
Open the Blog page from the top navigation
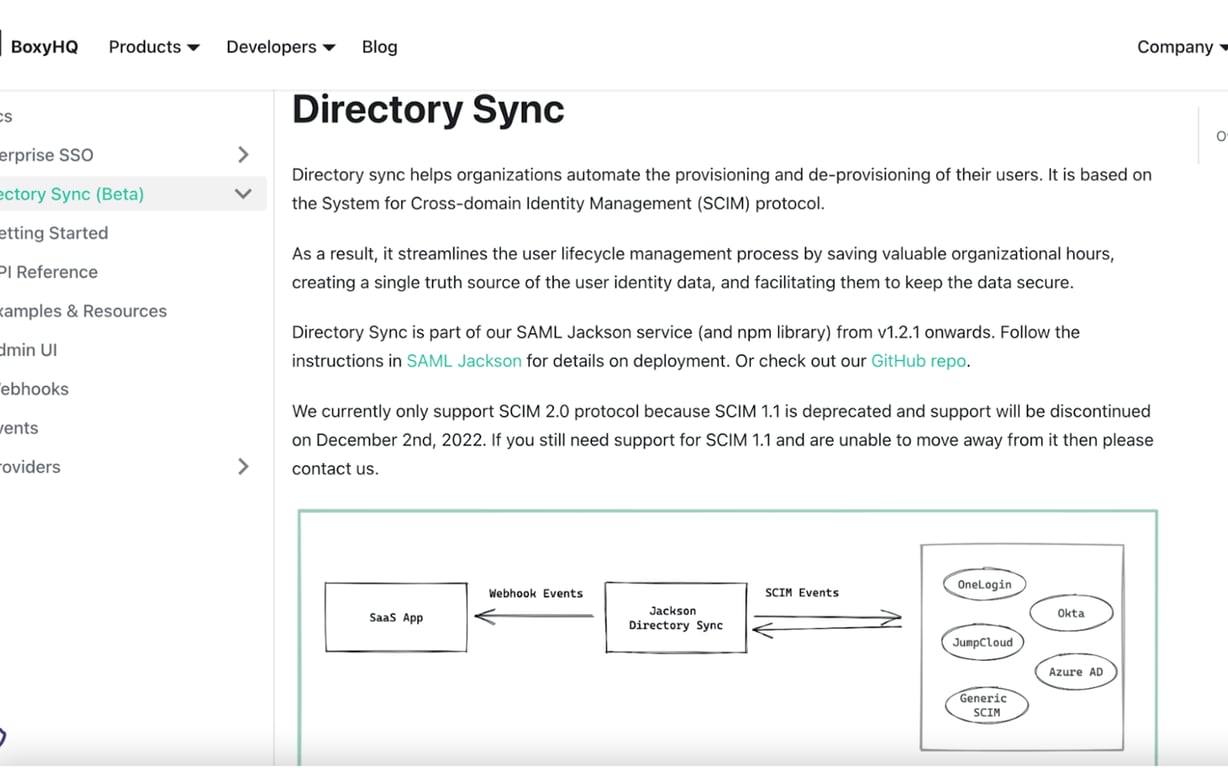click(379, 46)
